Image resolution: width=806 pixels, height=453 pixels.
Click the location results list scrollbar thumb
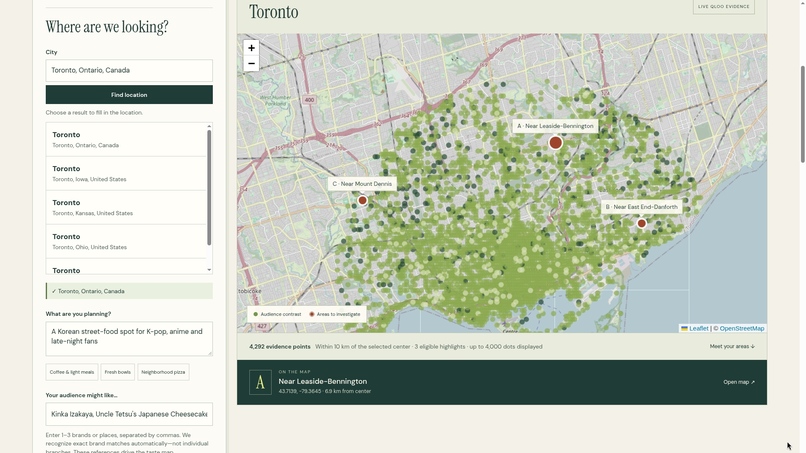point(209,188)
